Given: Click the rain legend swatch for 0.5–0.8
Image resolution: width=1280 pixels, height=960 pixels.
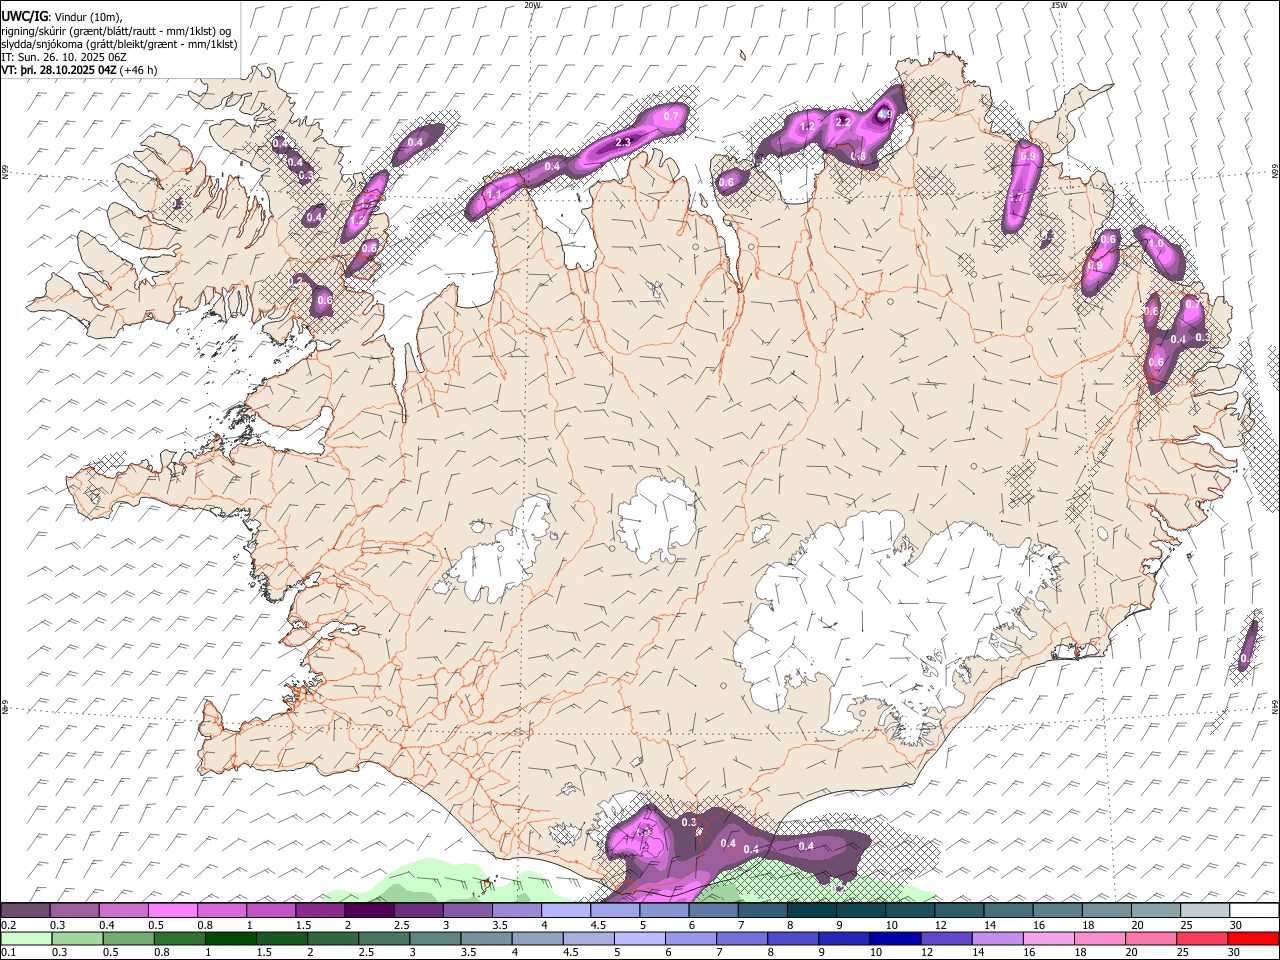Looking at the screenshot, I should pos(130,938).
